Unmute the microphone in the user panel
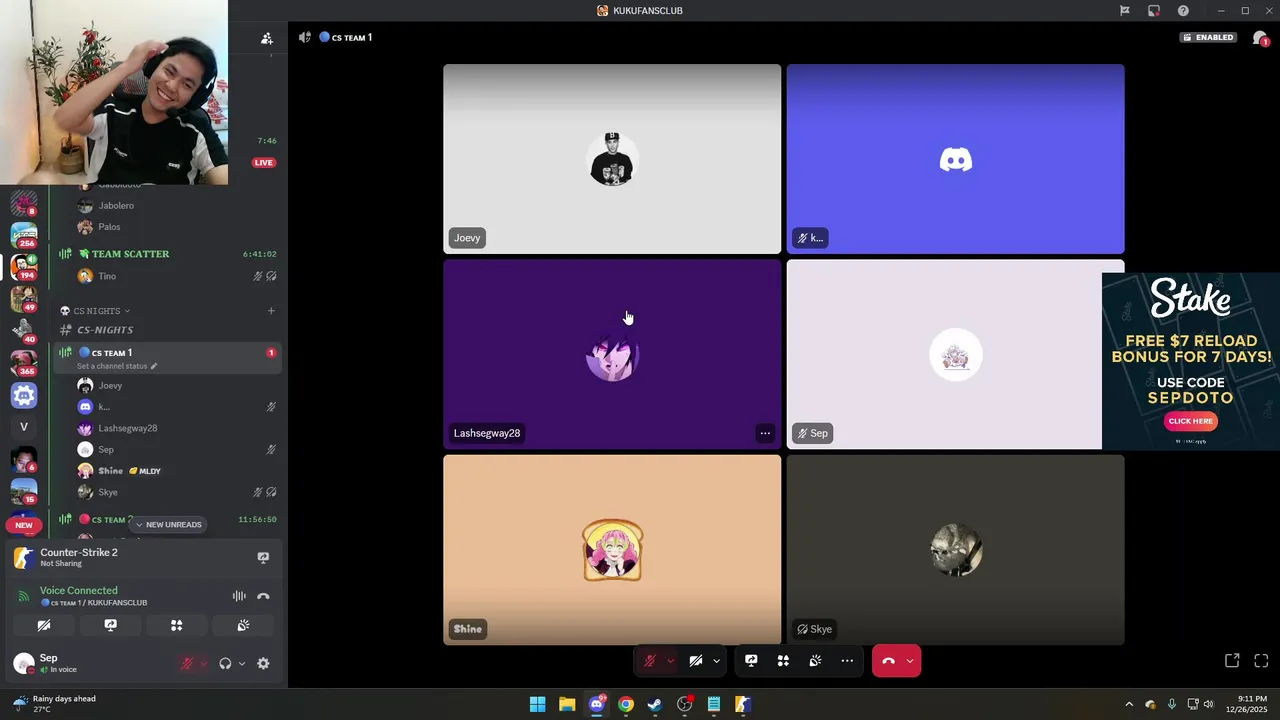Image resolution: width=1280 pixels, height=720 pixels. pos(187,663)
